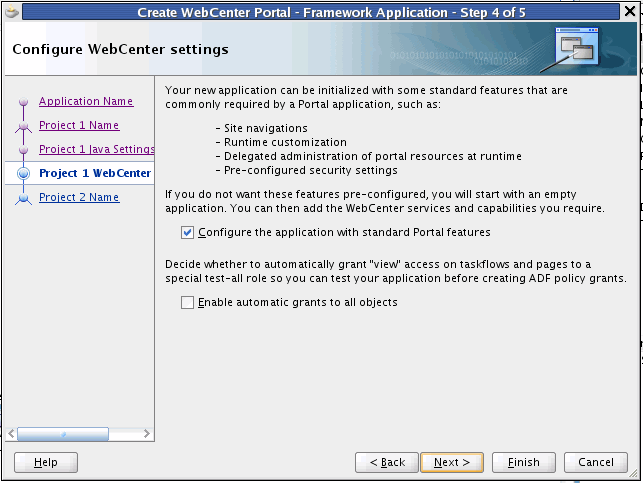Uncheck Configure application with standard Portal features
This screenshot has height=483, width=643.
coord(187,232)
